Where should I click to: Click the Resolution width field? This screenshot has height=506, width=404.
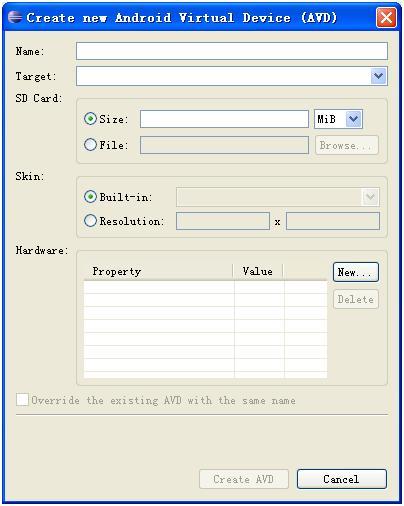(223, 221)
